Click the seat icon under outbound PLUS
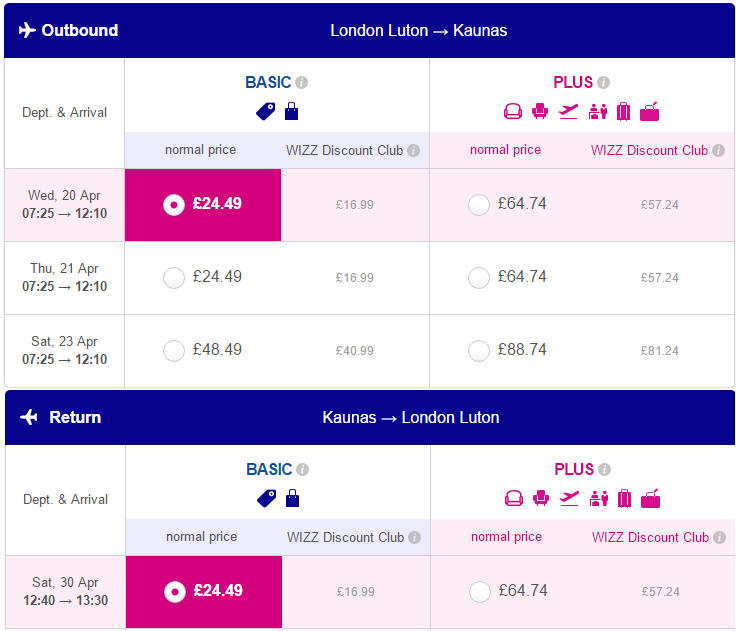 540,112
